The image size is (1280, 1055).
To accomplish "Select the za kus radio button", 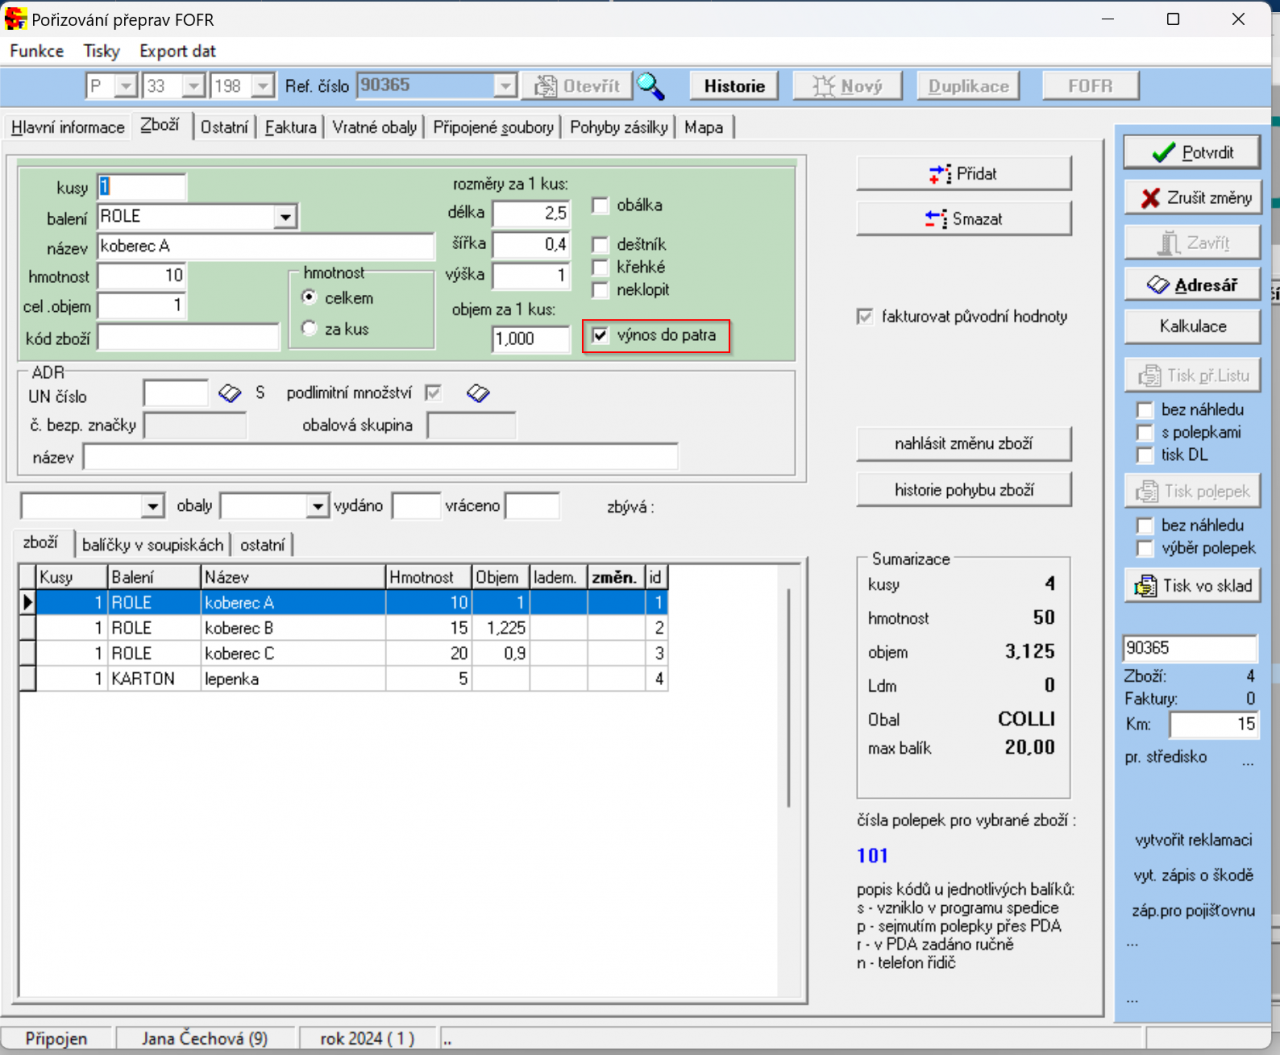I will 309,328.
